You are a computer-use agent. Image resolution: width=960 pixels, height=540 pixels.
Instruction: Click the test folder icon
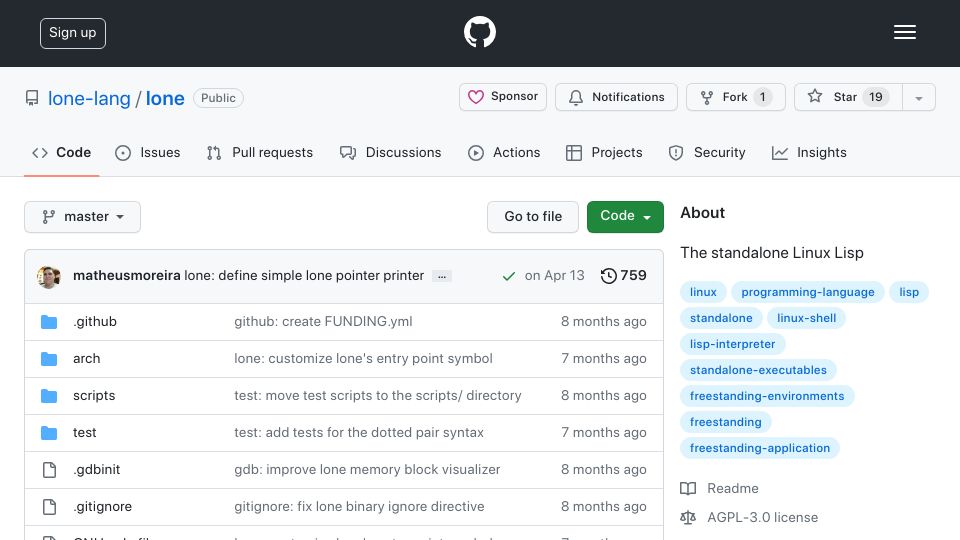pyautogui.click(x=49, y=433)
